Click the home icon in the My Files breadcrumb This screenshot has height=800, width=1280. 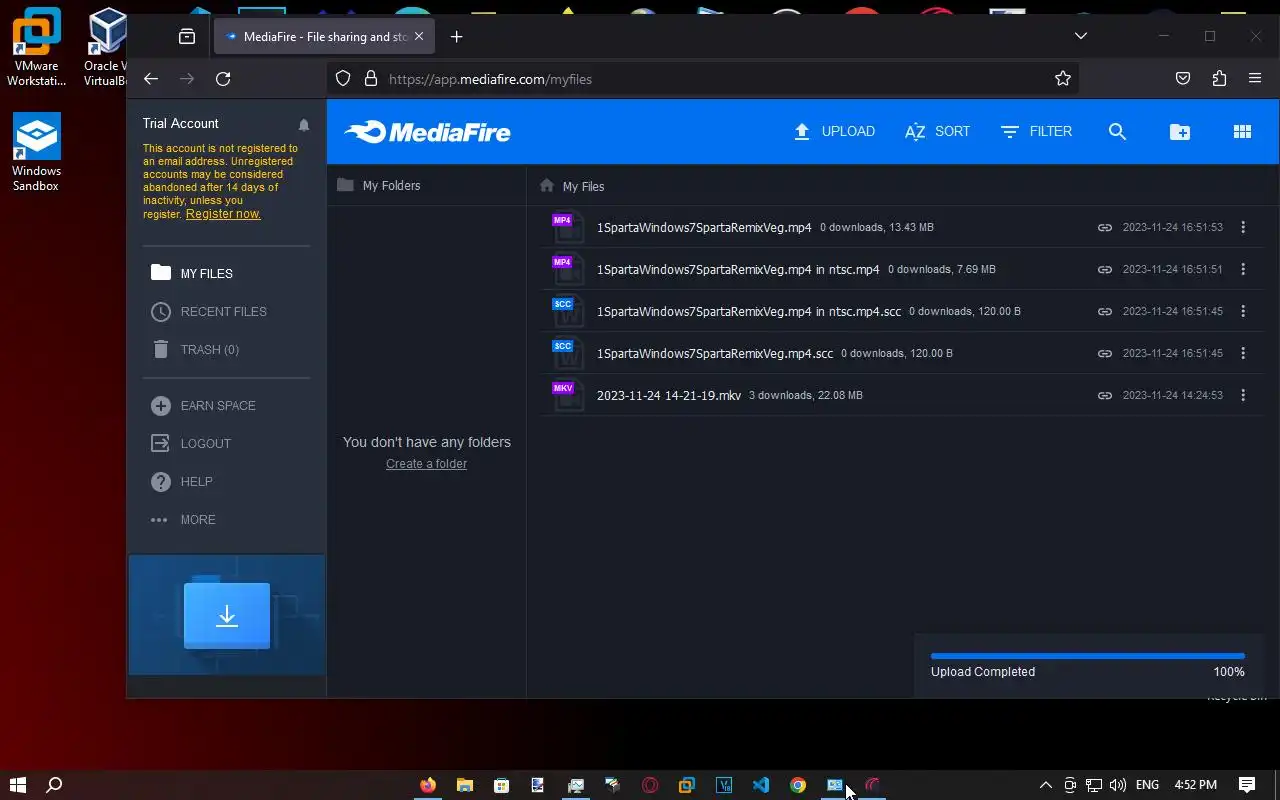pyautogui.click(x=546, y=186)
